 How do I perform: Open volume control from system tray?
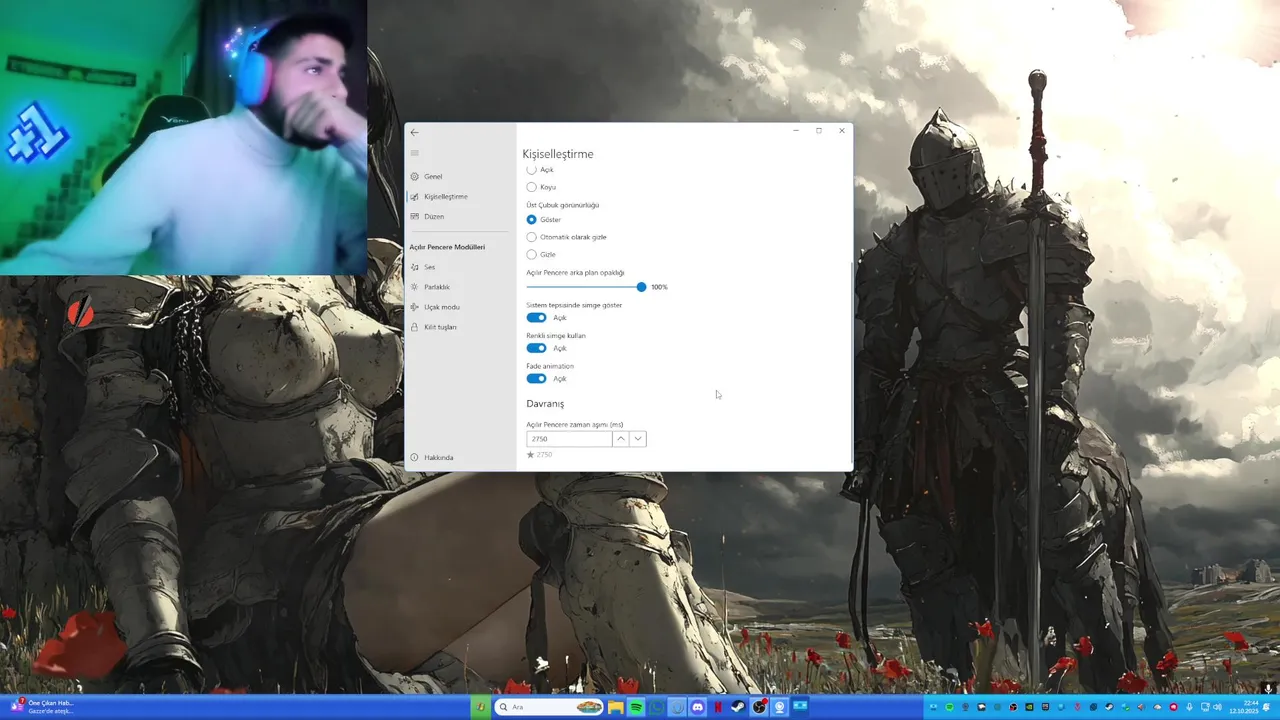click(x=1217, y=707)
